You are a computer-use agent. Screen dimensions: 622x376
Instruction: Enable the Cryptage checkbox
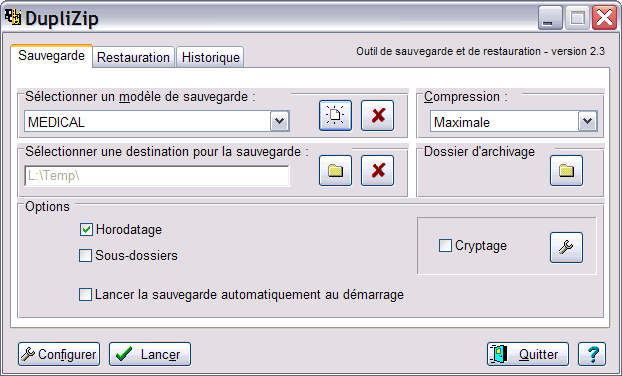point(445,246)
